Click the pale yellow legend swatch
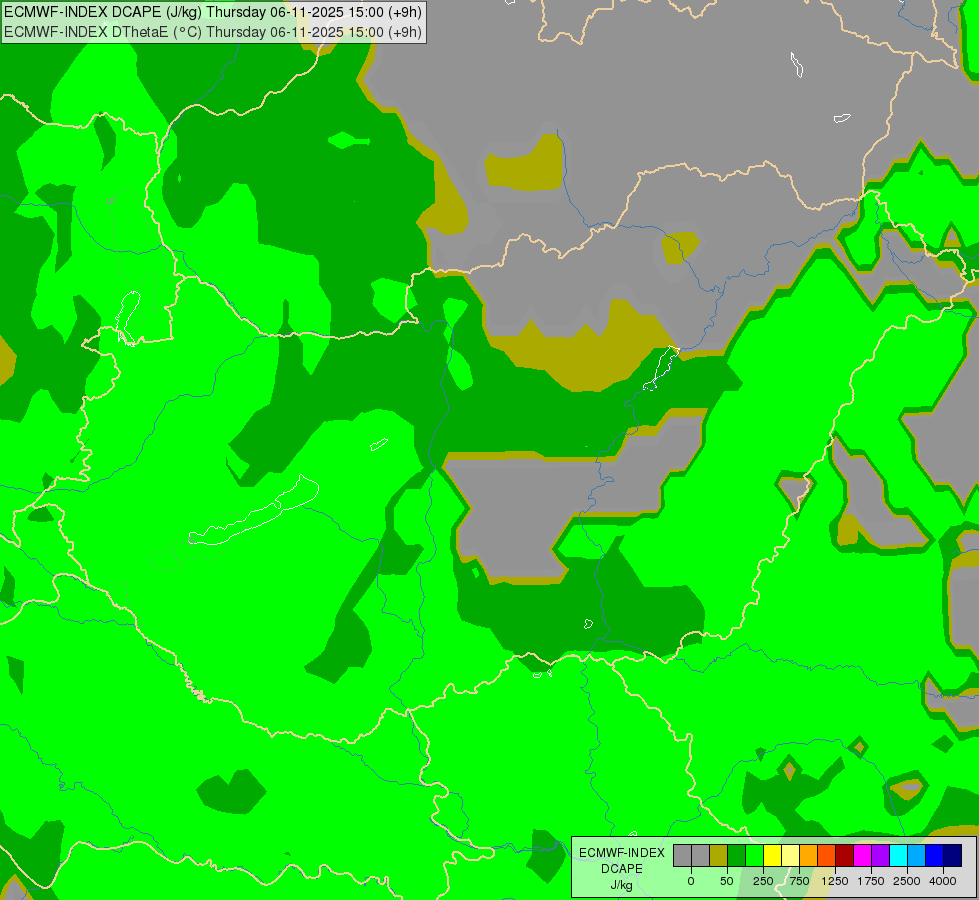 pos(790,856)
